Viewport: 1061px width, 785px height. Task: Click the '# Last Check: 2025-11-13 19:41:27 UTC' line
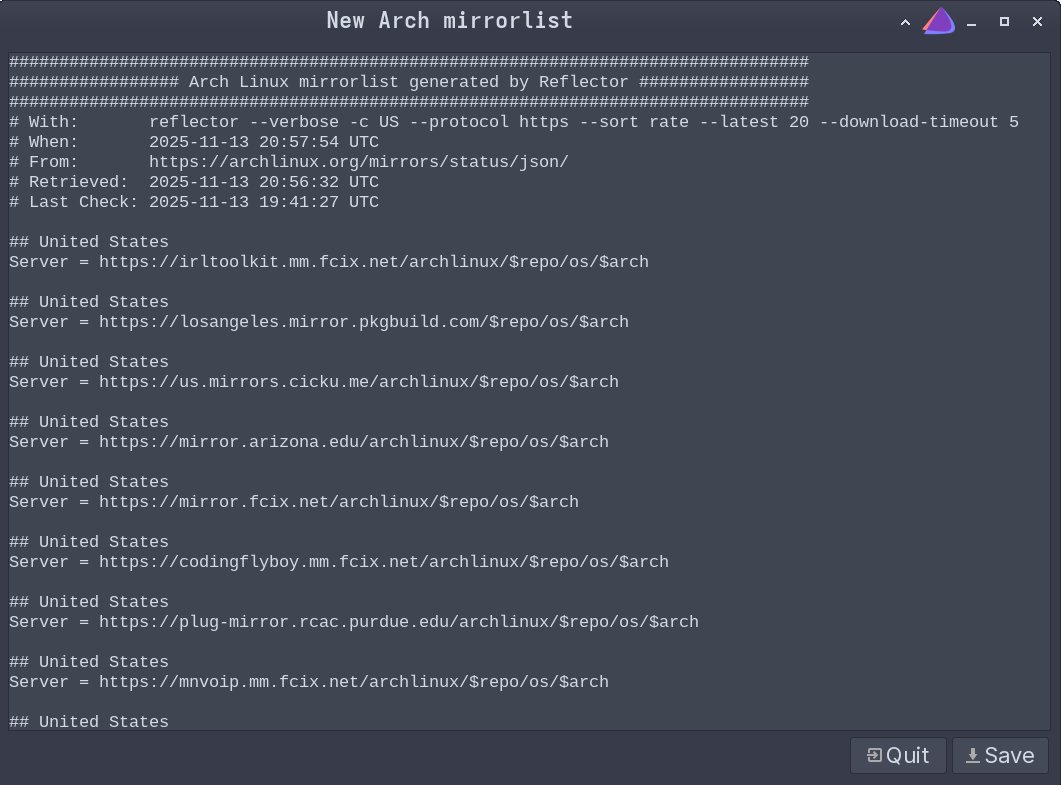(x=194, y=202)
